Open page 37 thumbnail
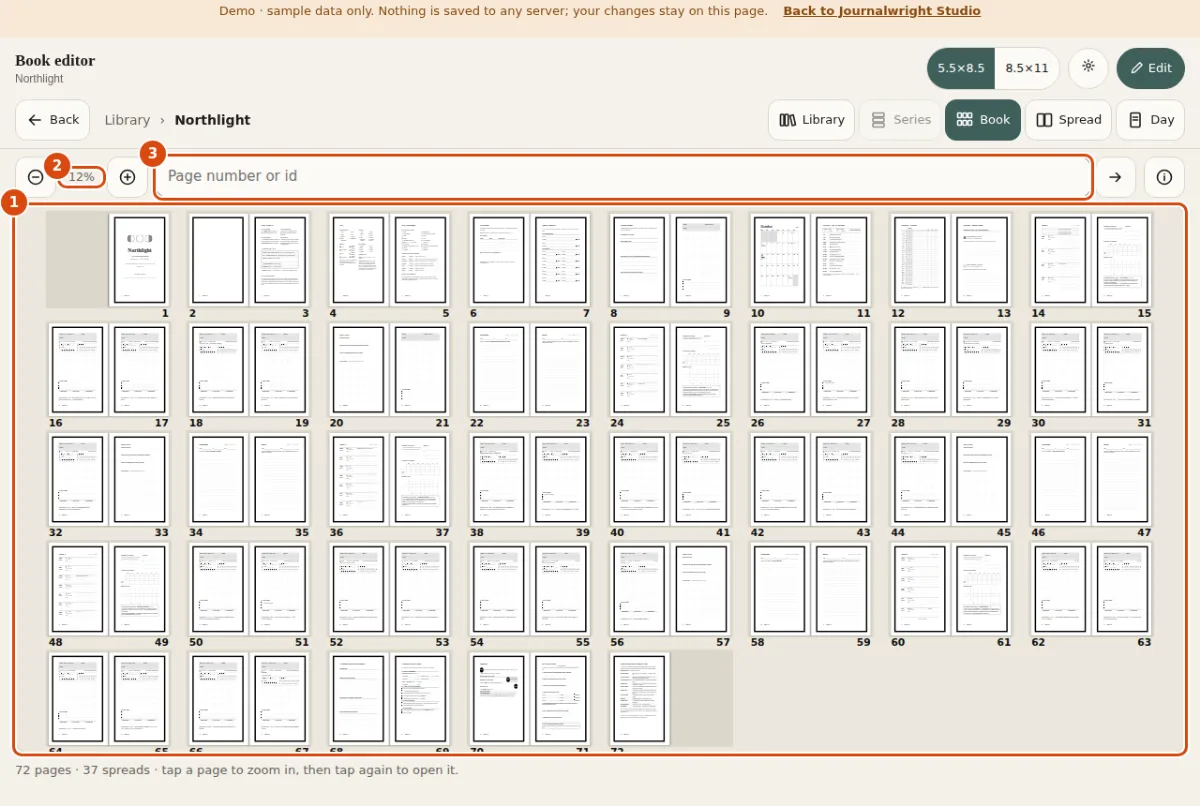This screenshot has width=1200, height=806. pyautogui.click(x=420, y=480)
